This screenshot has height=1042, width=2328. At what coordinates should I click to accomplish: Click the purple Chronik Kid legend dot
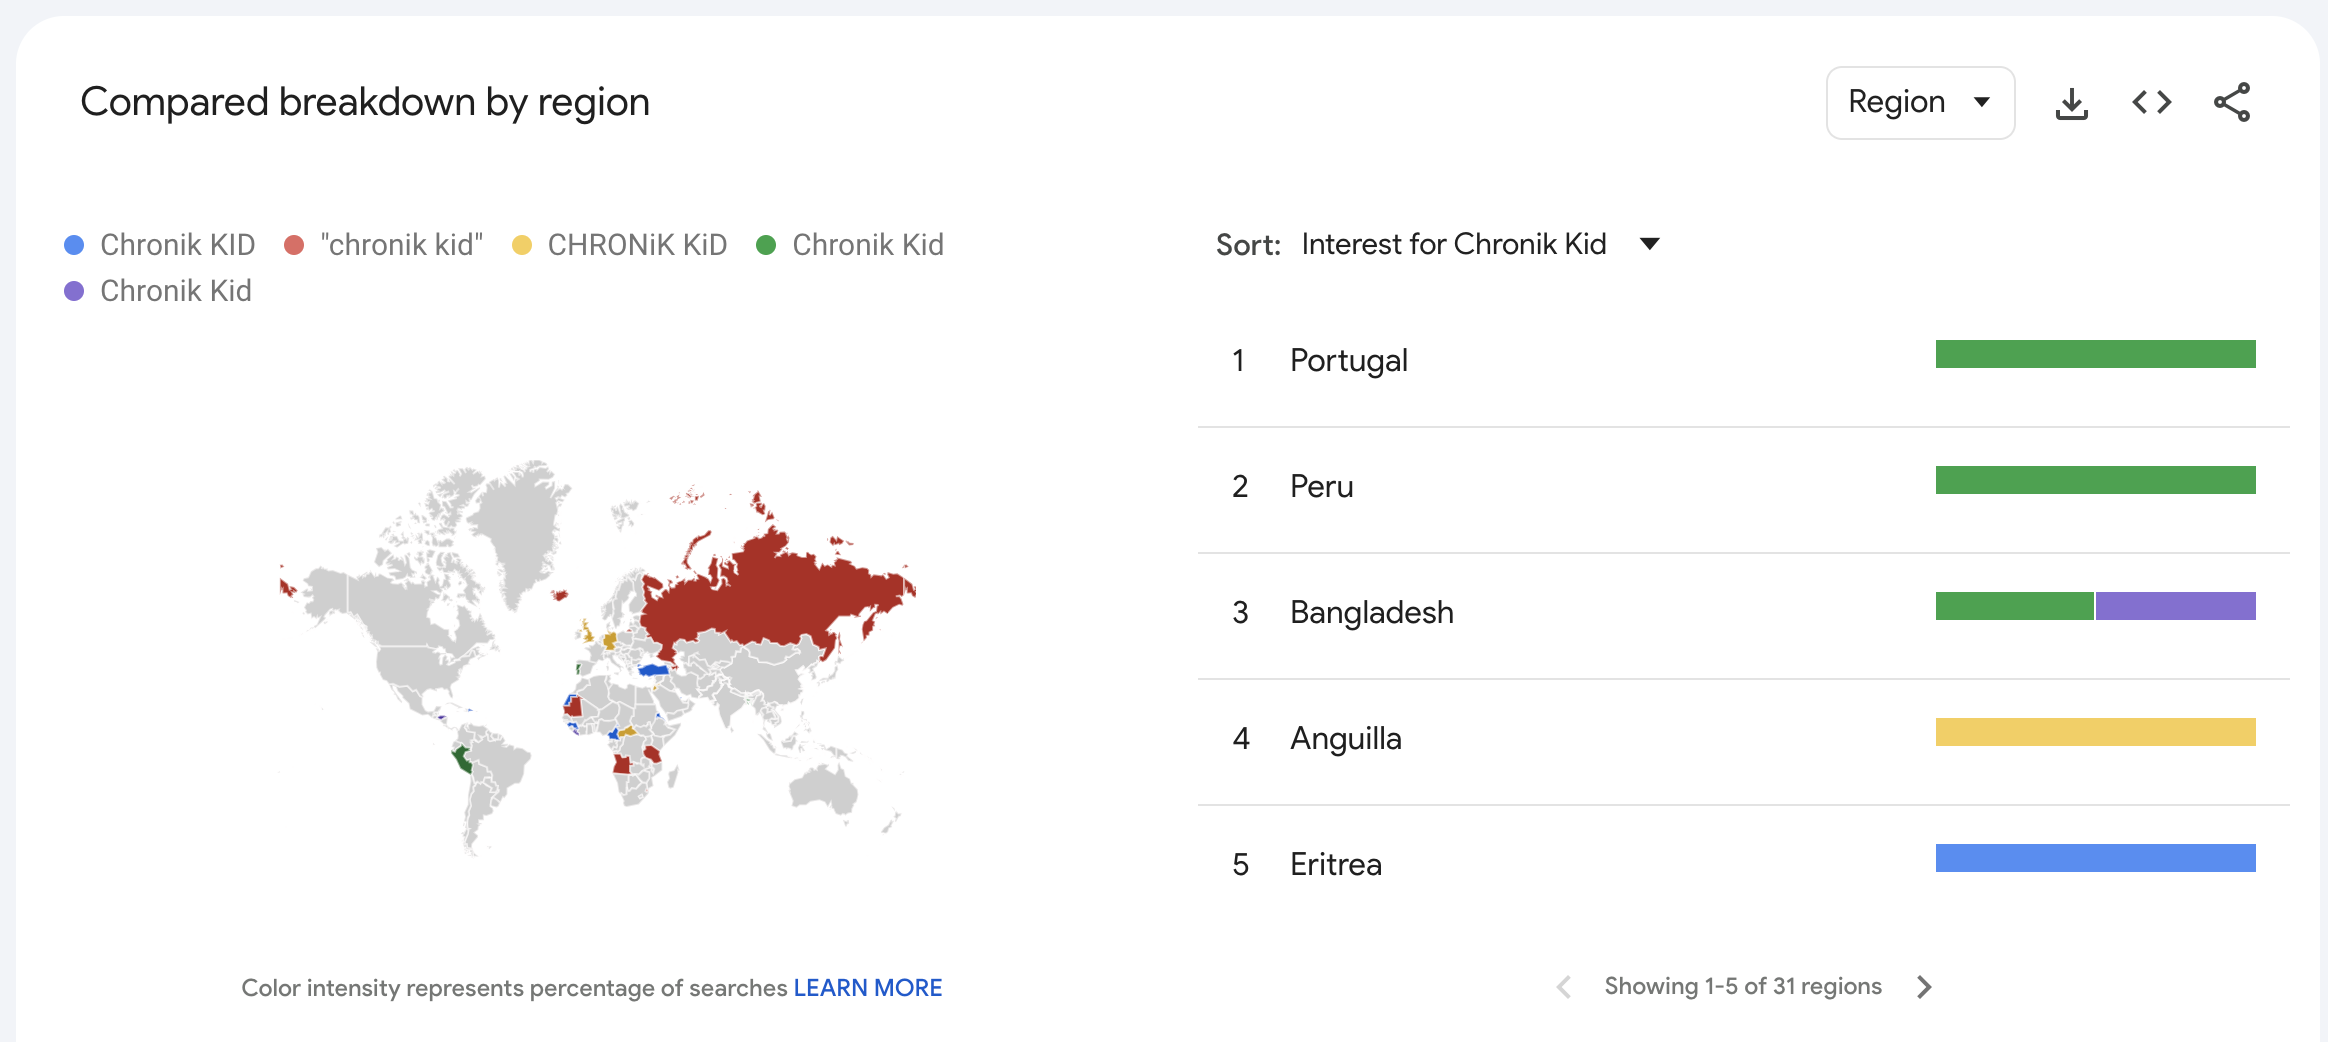tap(74, 291)
